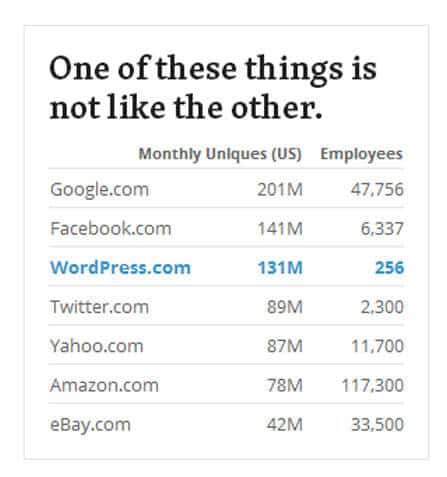Viewport: 447px width, 477px height.
Task: Click the 6,337 Facebook employees figure
Action: [x=382, y=229]
